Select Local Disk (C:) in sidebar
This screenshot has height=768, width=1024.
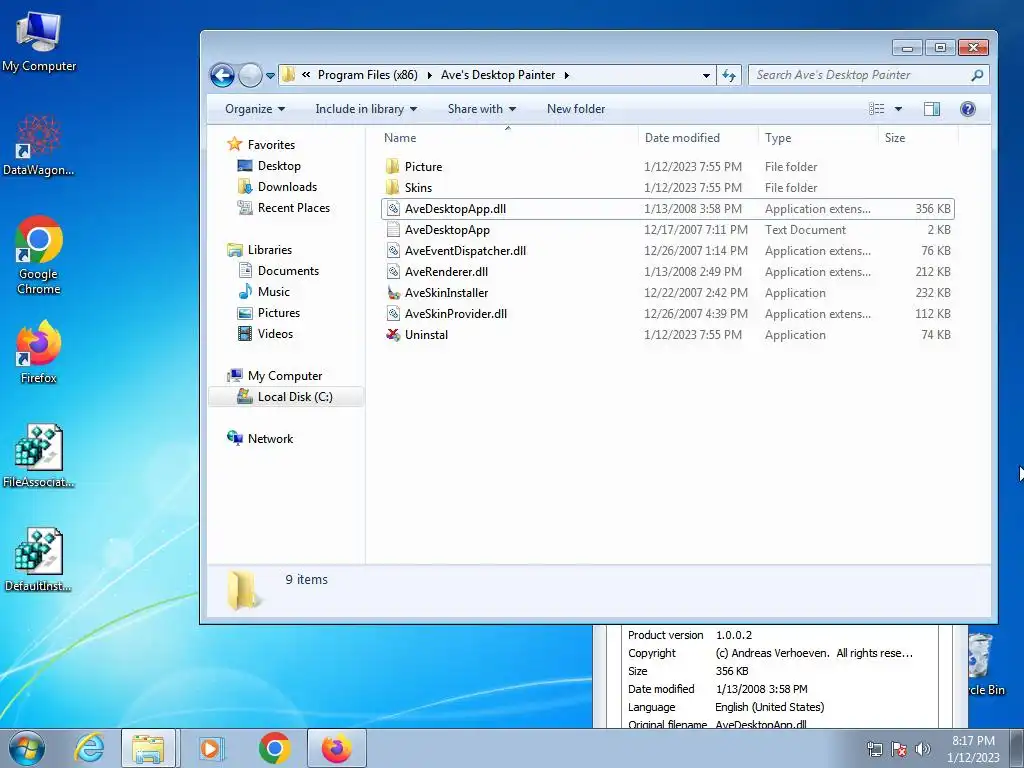[x=286, y=396]
